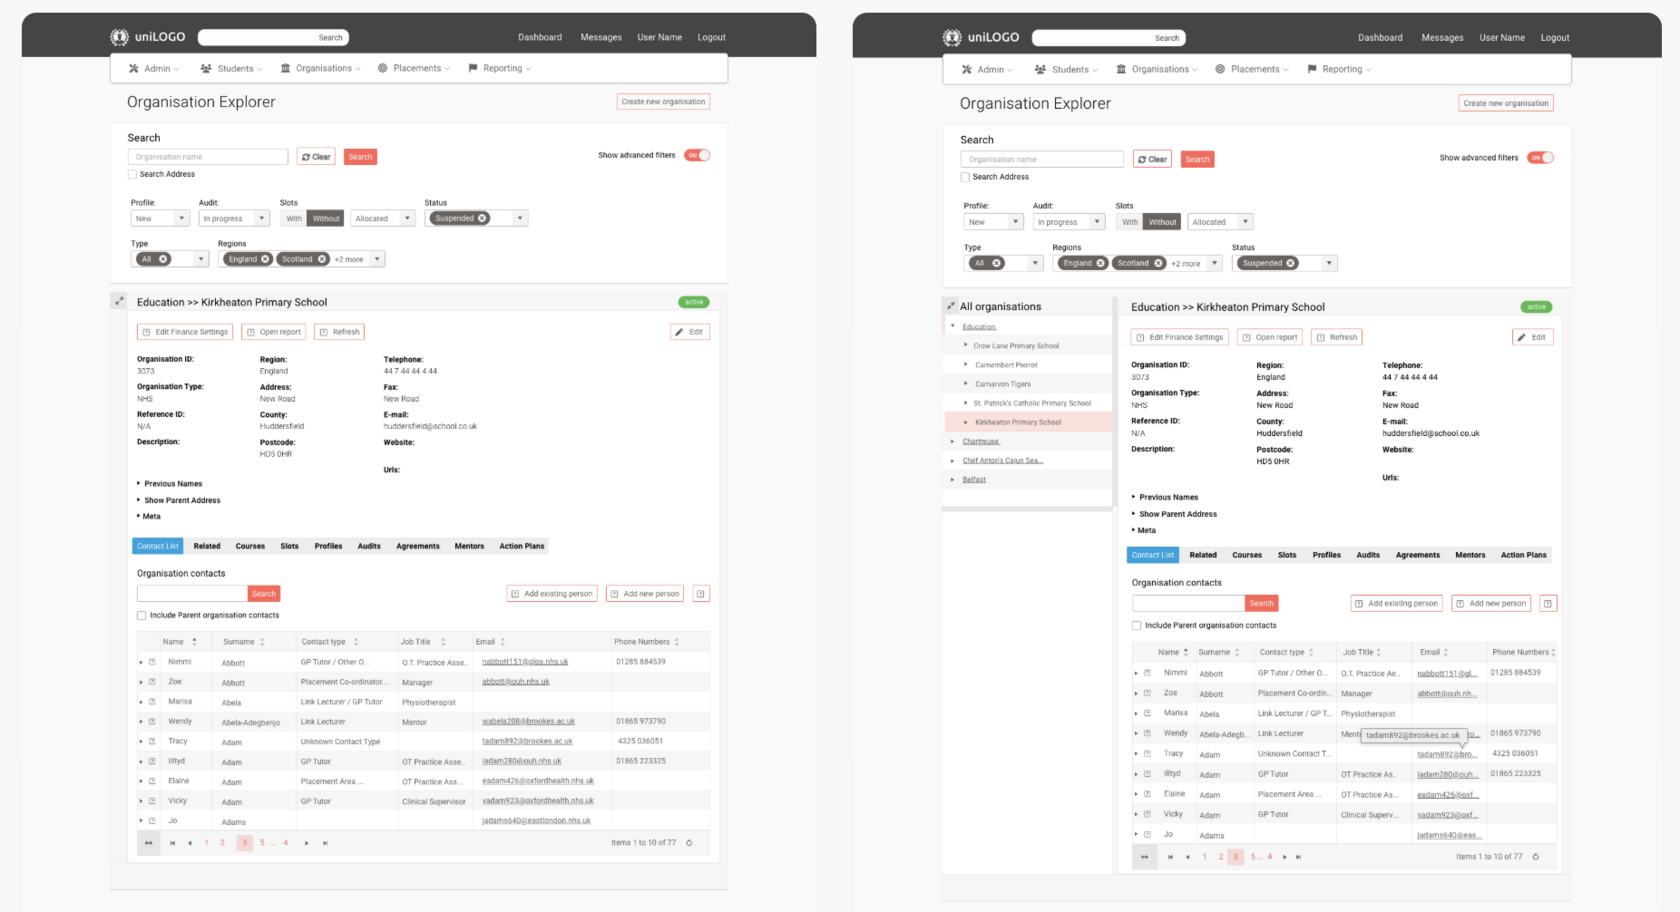Check Include Parent organisation contacts in right mockup

pyautogui.click(x=1136, y=625)
